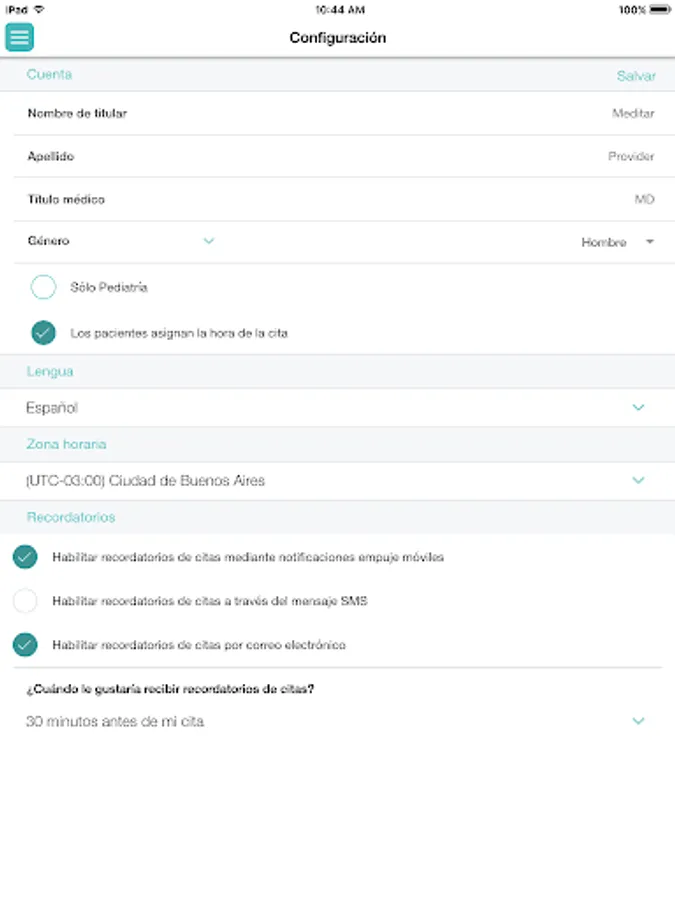
Task: Enable SMS appointment reminders checkbox
Action: (x=25, y=601)
